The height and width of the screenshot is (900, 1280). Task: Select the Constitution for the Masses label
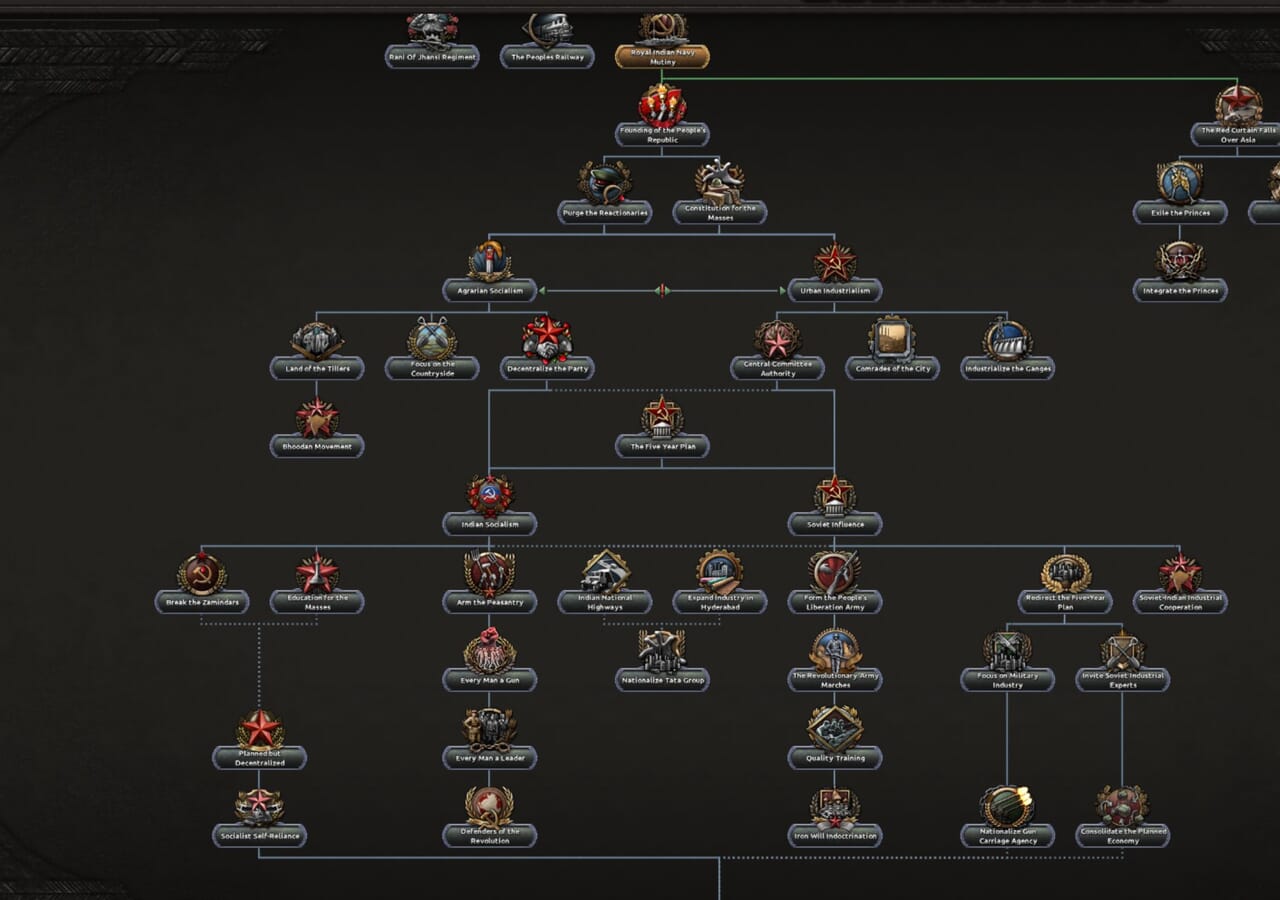[x=720, y=213]
